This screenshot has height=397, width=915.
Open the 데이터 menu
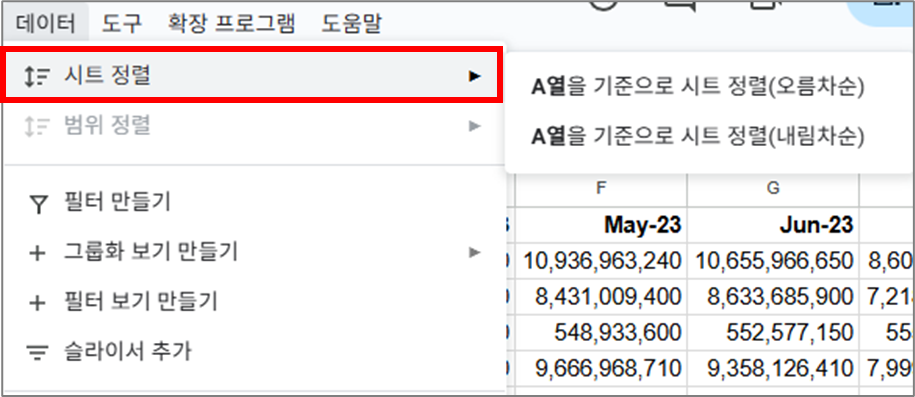click(46, 23)
